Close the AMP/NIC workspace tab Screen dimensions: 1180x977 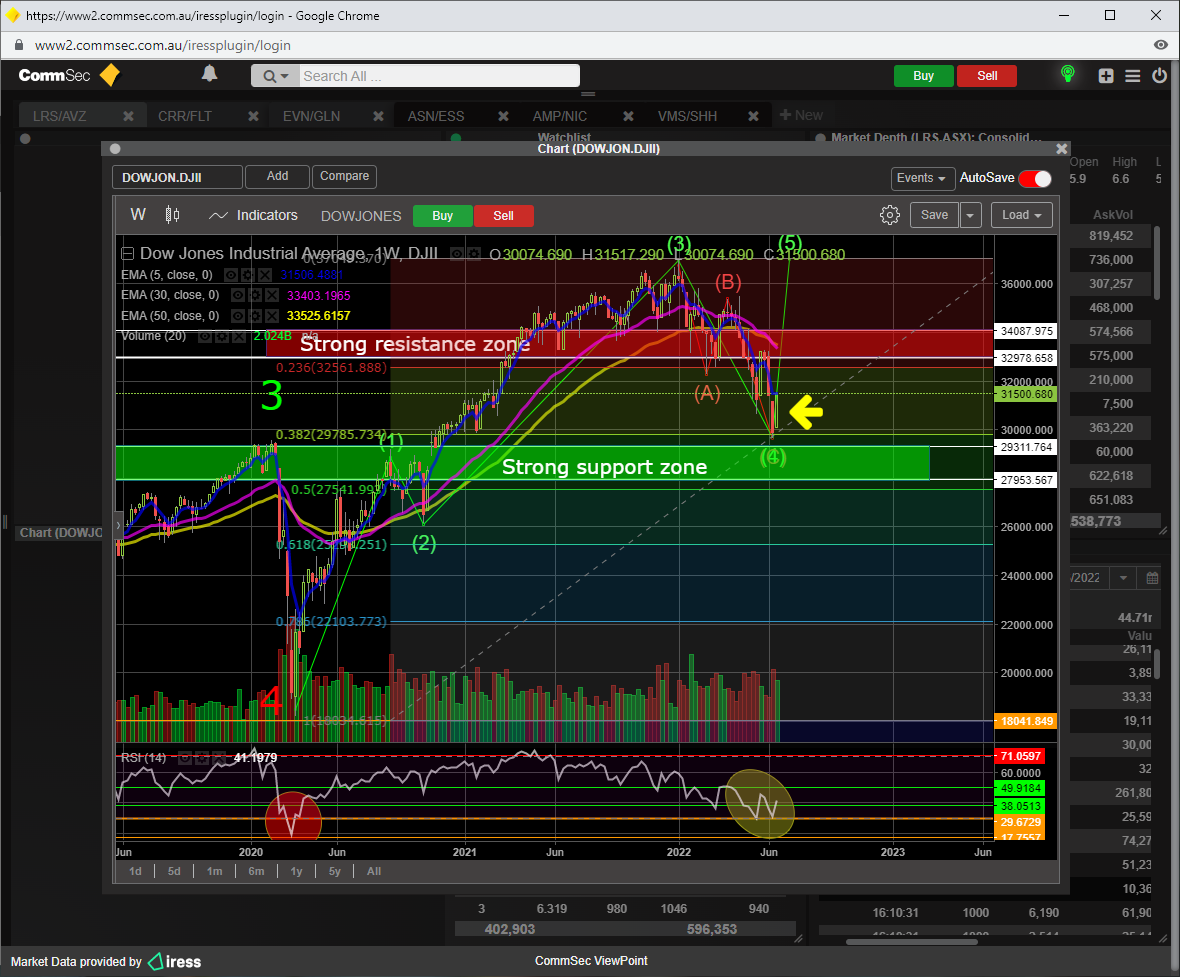(628, 116)
